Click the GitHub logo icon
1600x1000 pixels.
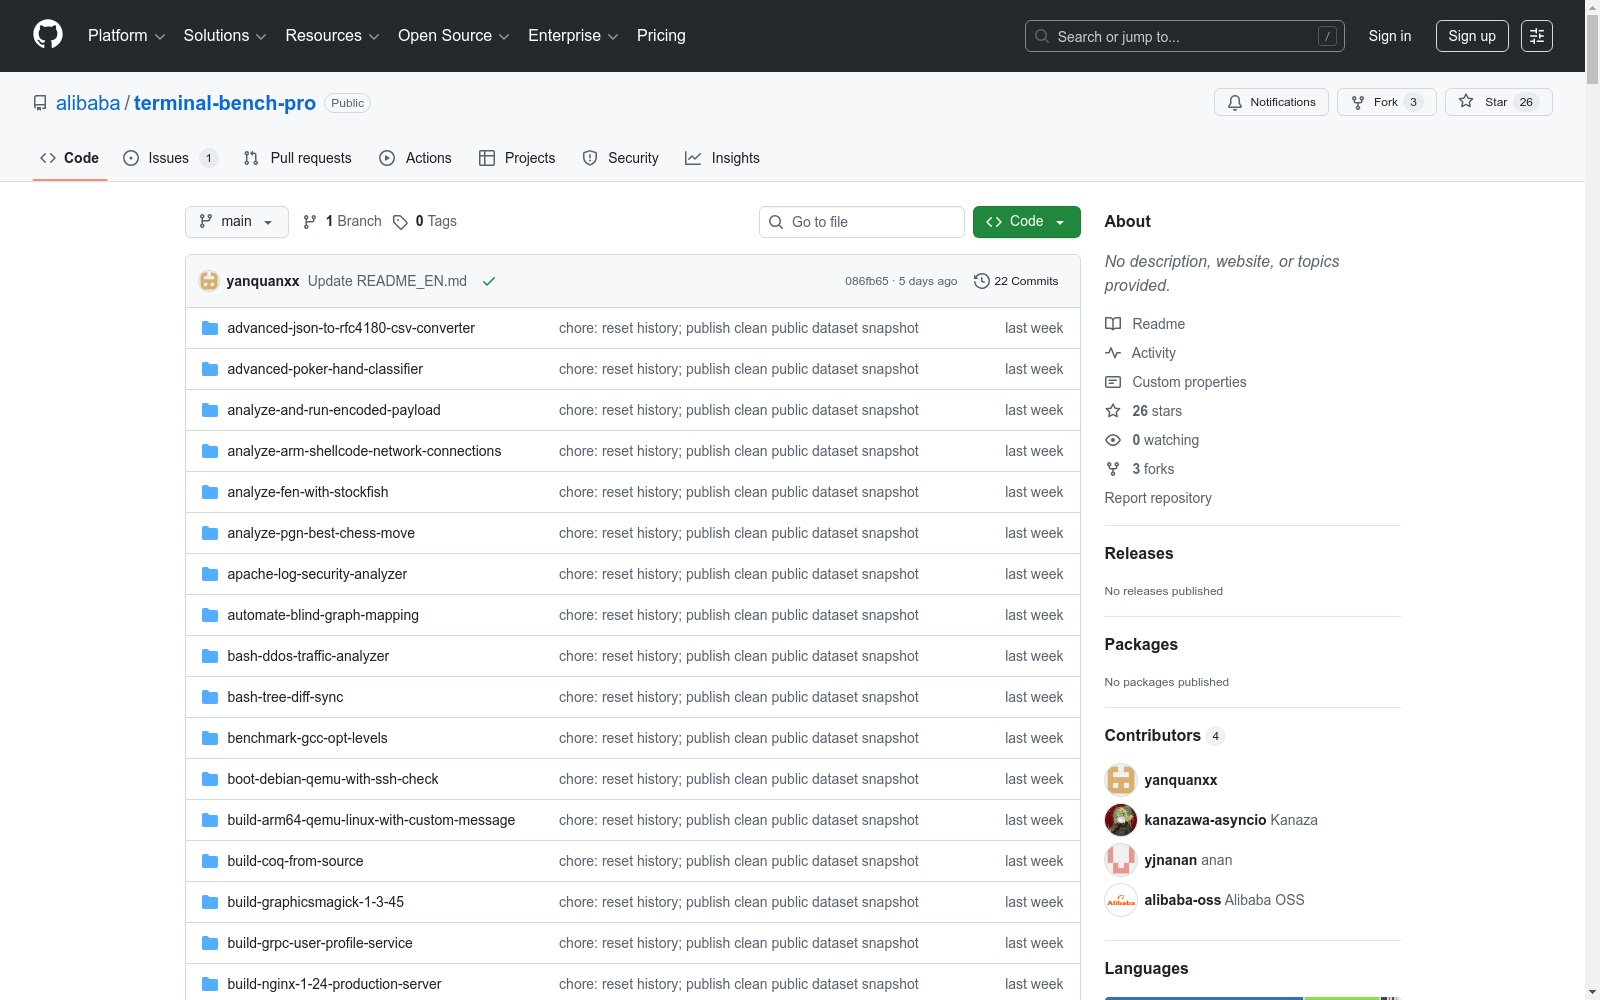tap(48, 35)
